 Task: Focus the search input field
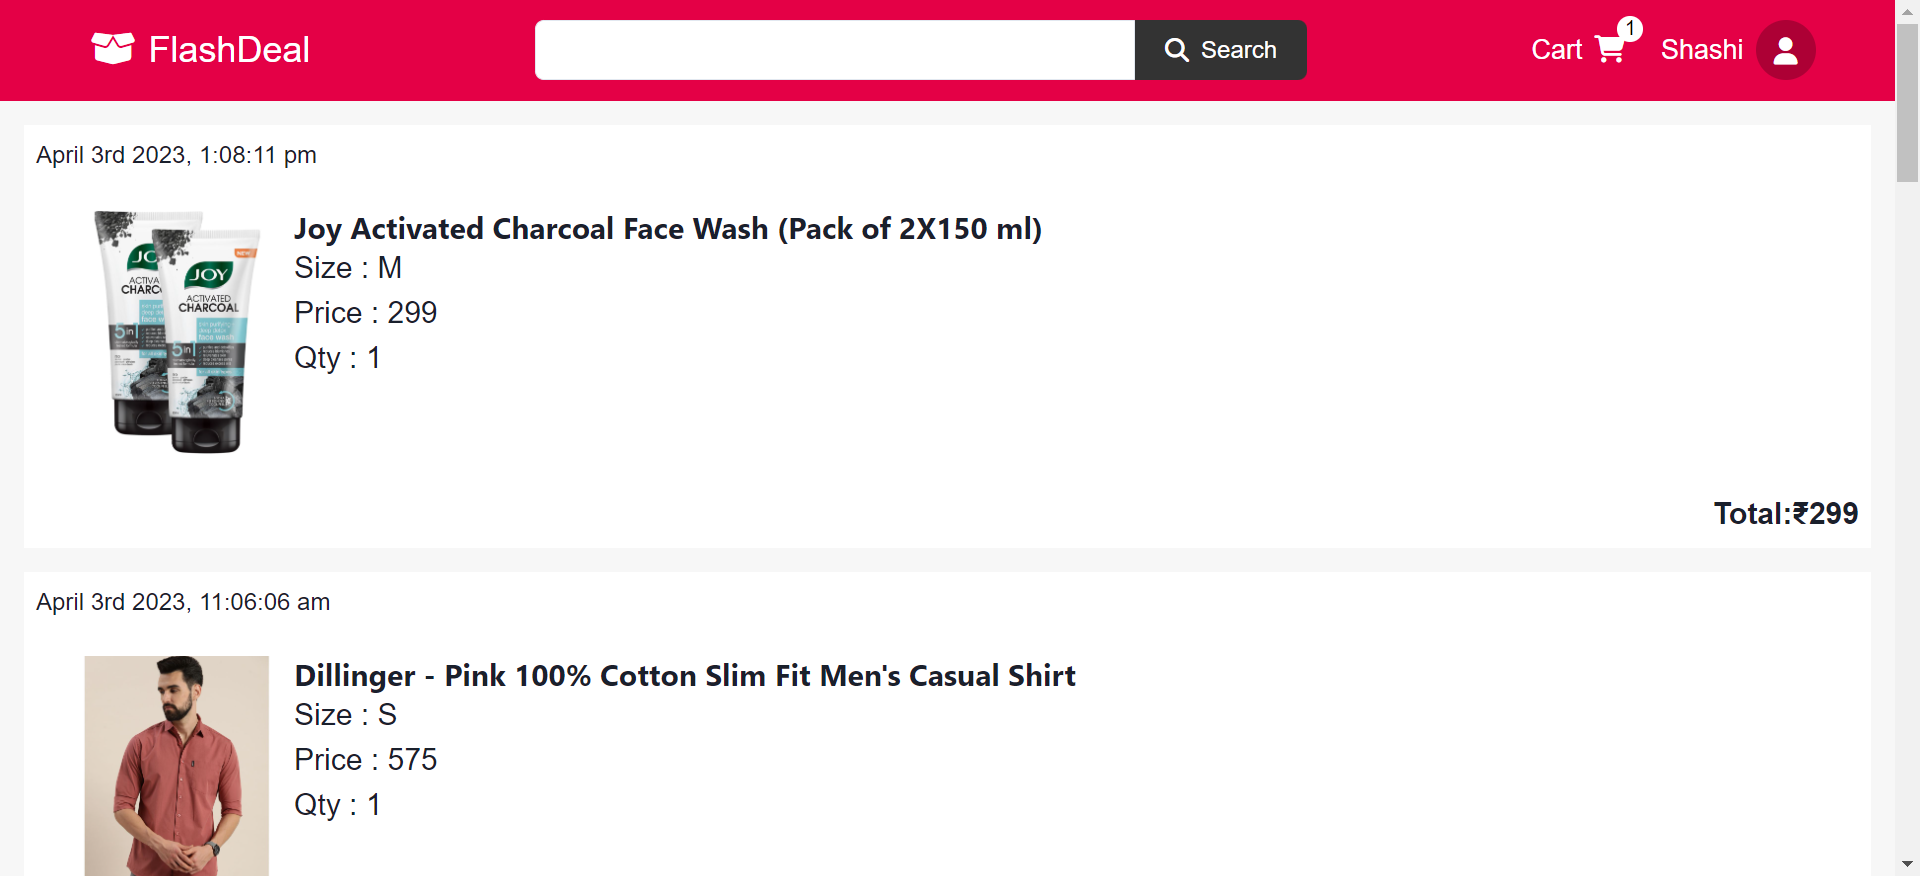[x=834, y=50]
